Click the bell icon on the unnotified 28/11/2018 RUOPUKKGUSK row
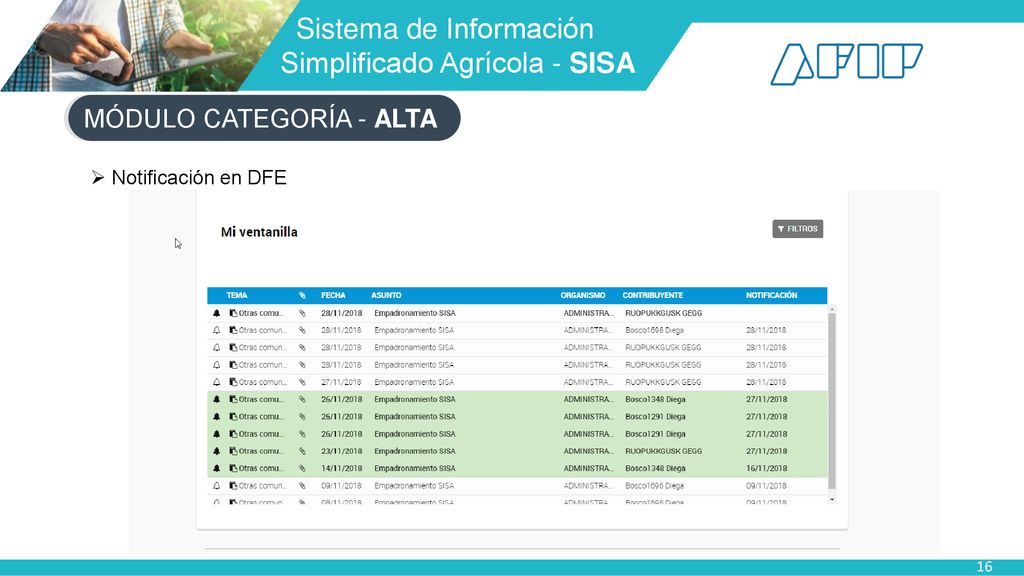 (217, 313)
